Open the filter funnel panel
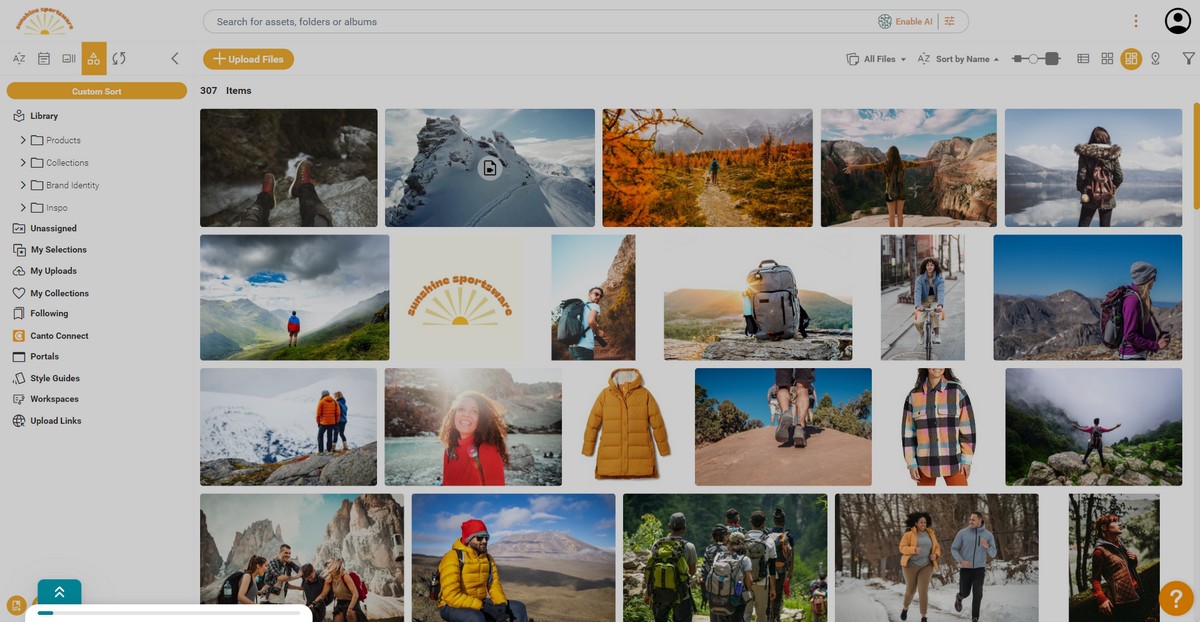1200x622 pixels. [x=1188, y=59]
